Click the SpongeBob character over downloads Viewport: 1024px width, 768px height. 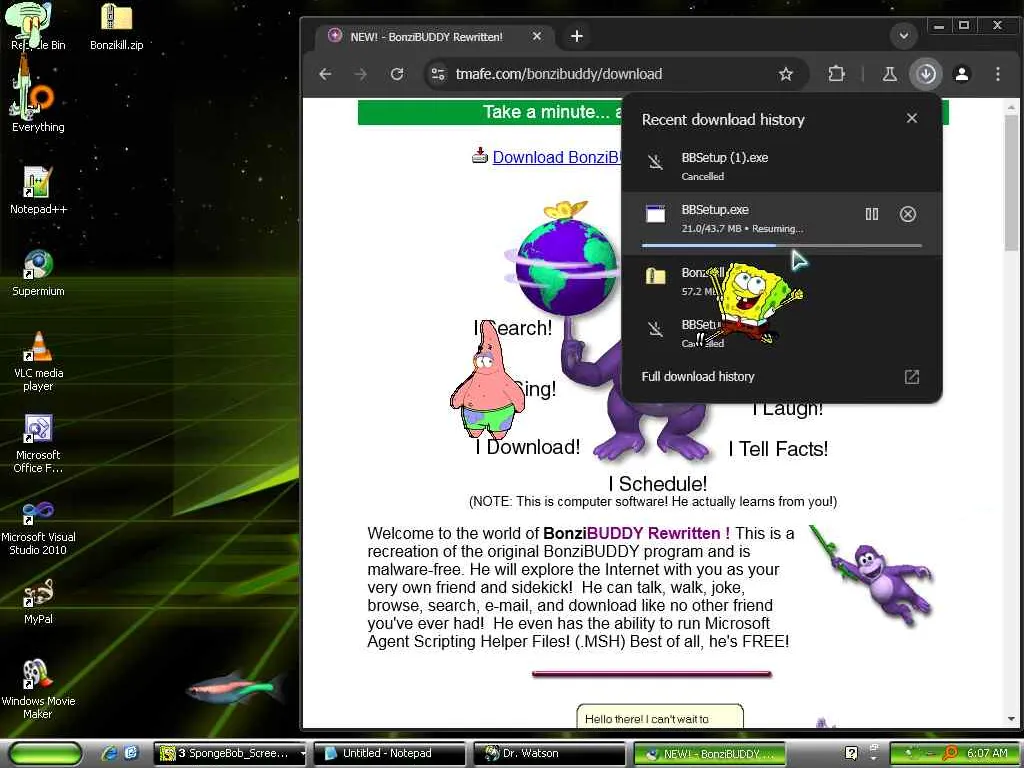(751, 302)
